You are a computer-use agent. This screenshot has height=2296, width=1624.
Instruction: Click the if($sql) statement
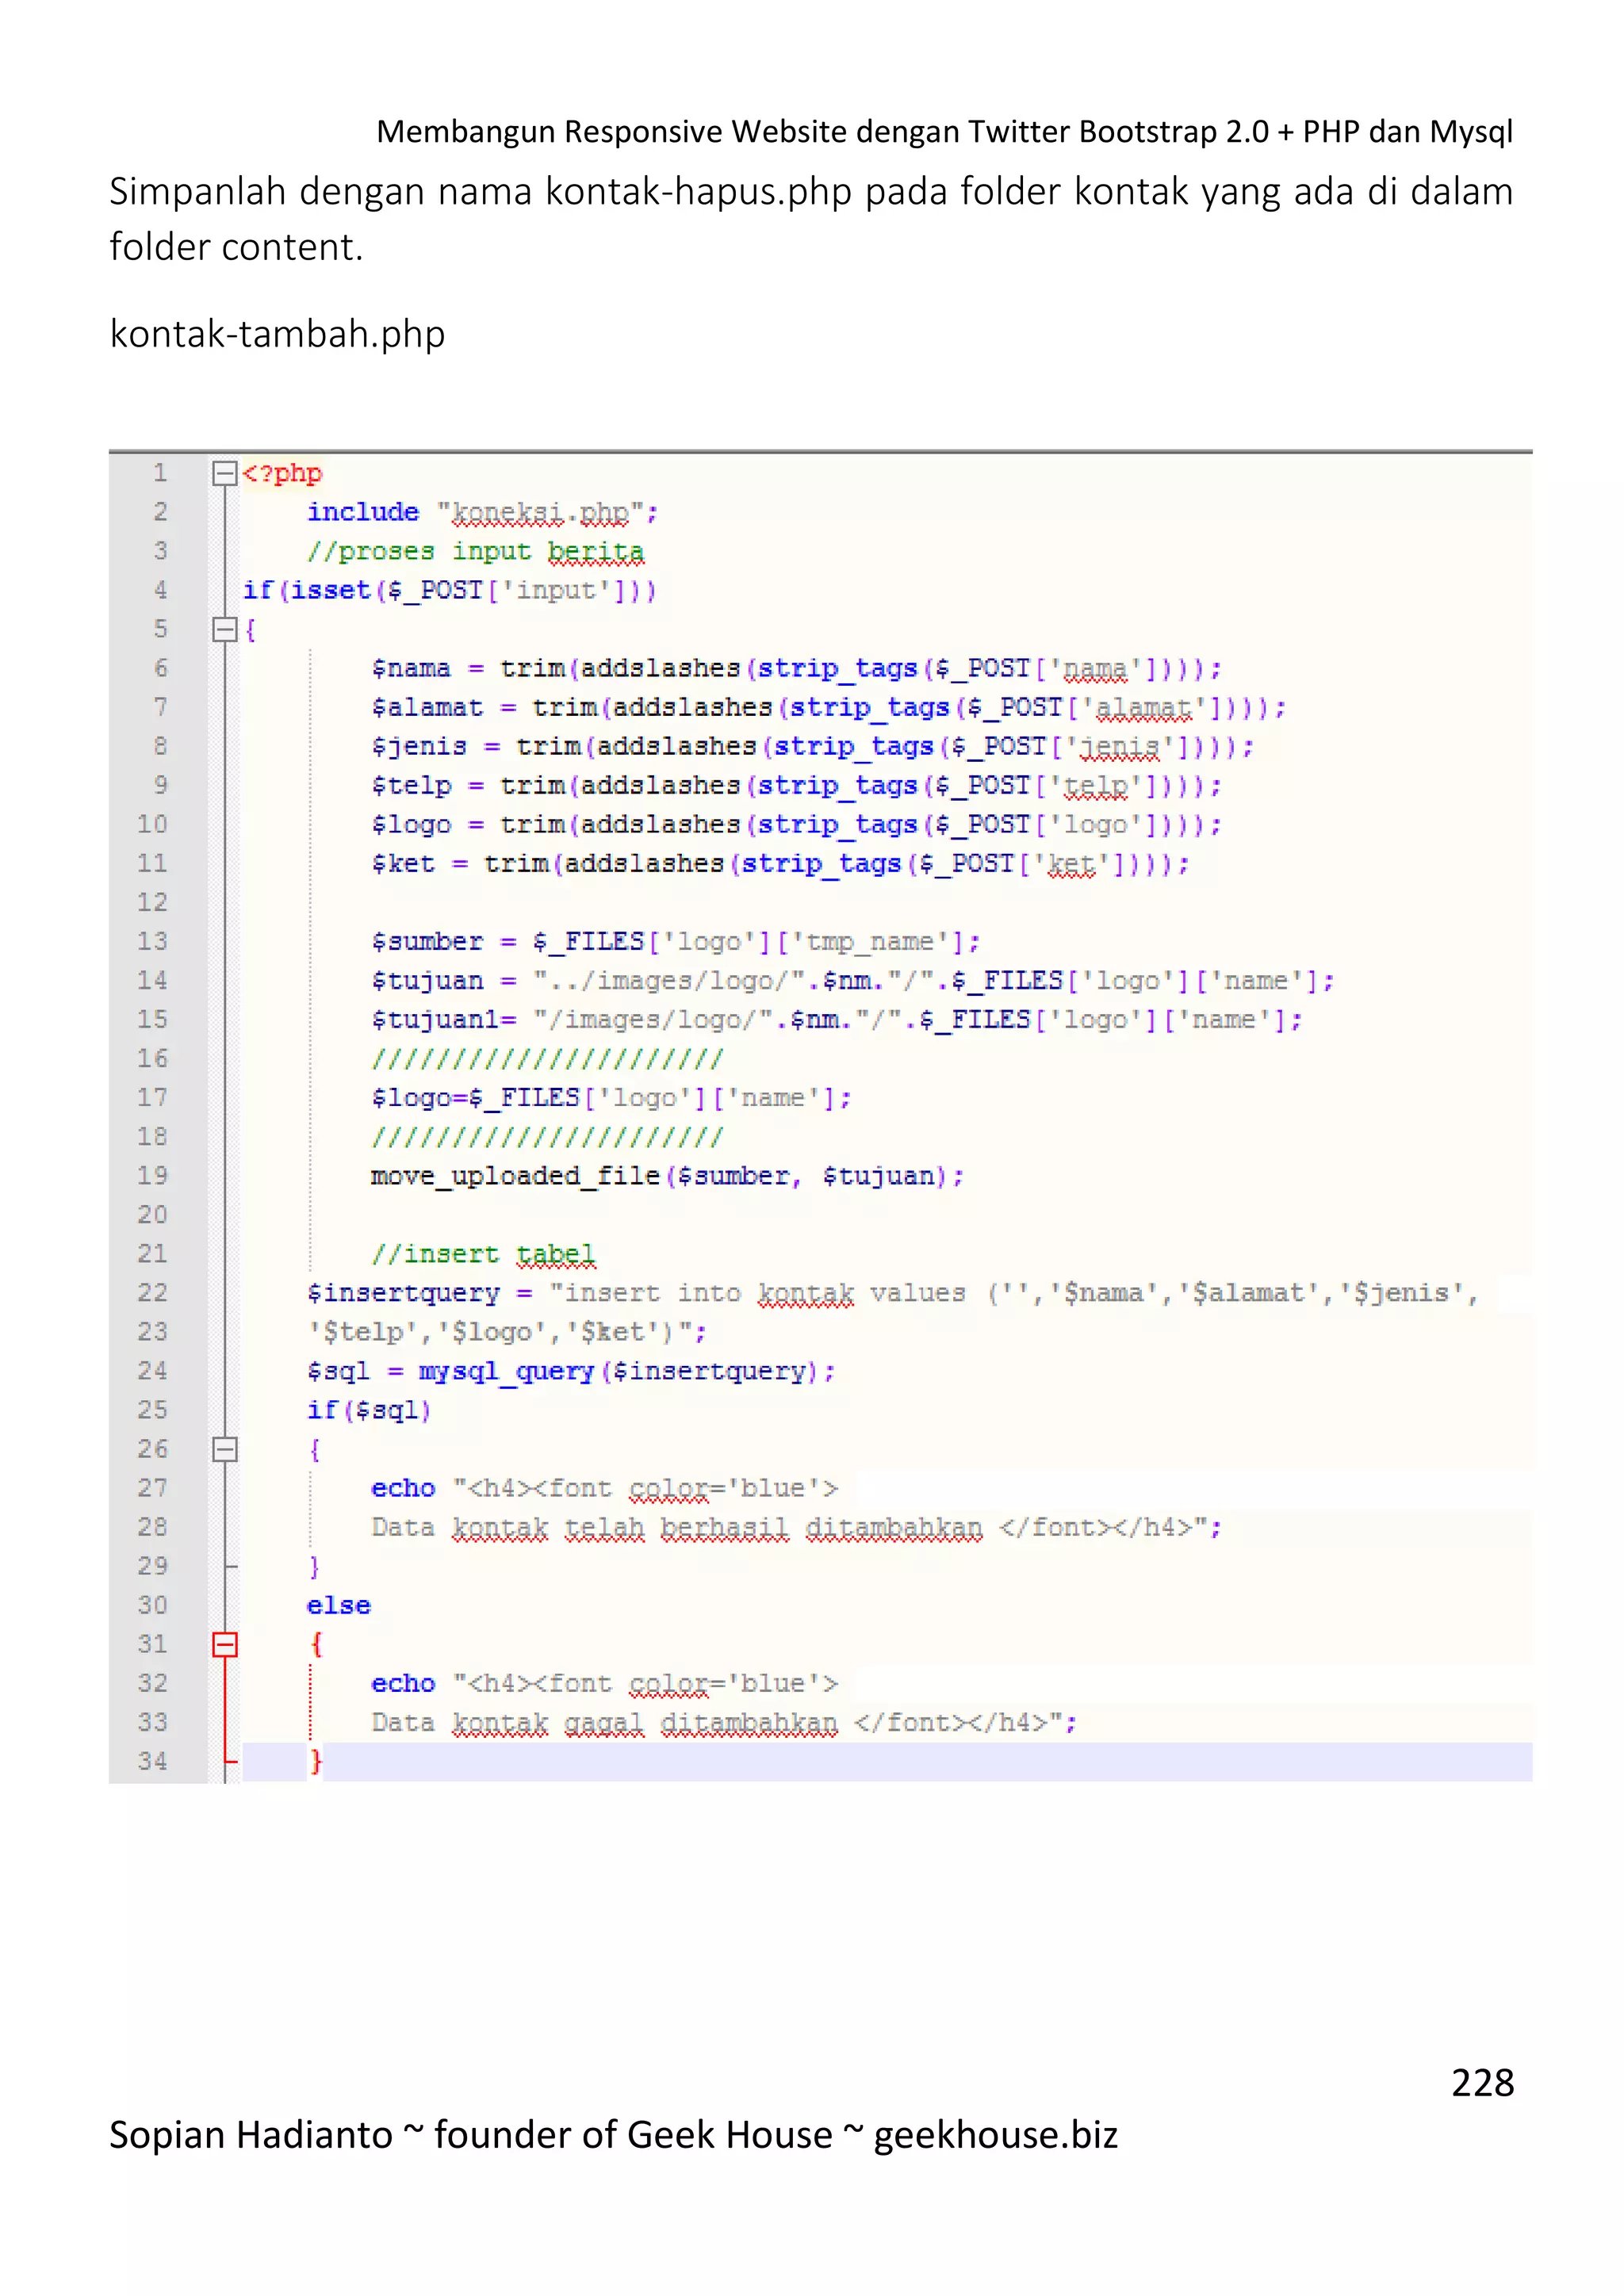[x=369, y=1410]
